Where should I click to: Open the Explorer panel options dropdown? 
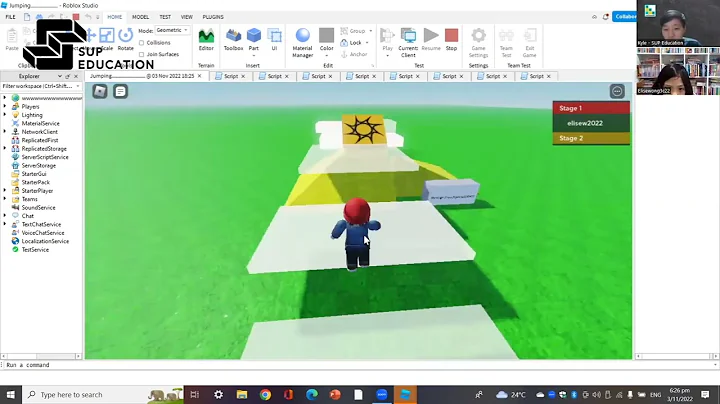[60, 76]
